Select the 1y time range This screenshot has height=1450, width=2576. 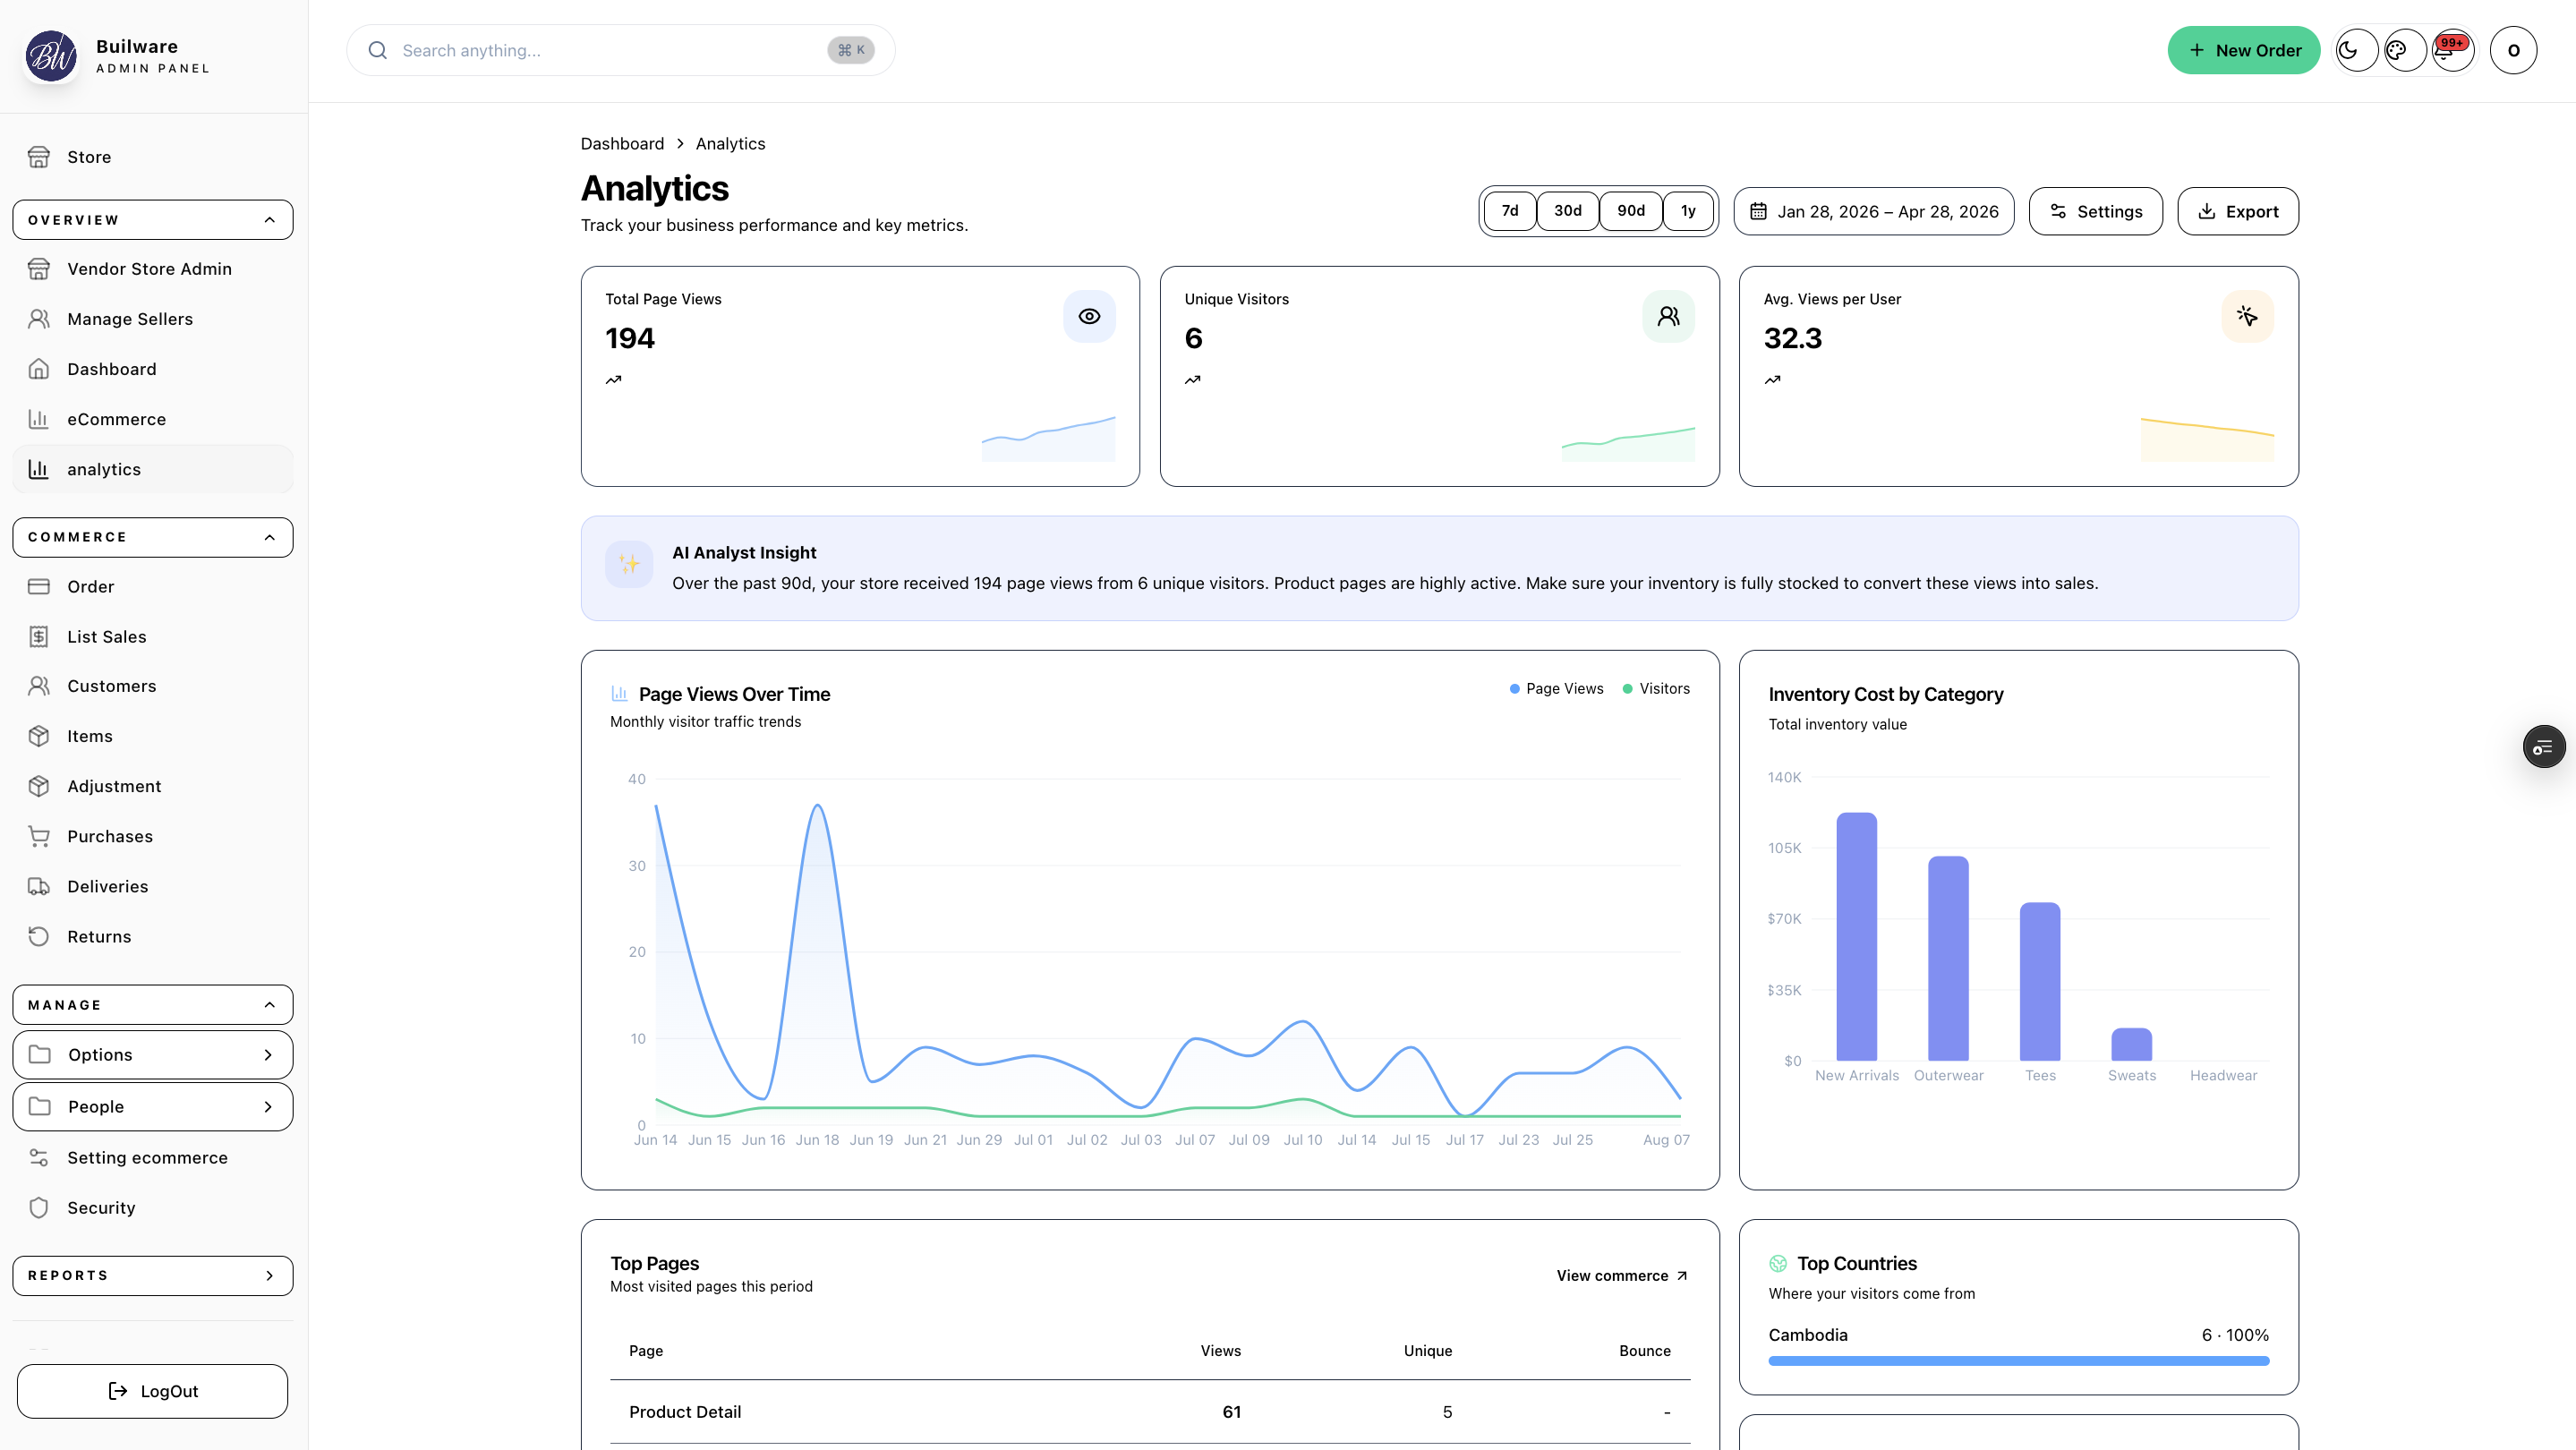coord(1688,211)
